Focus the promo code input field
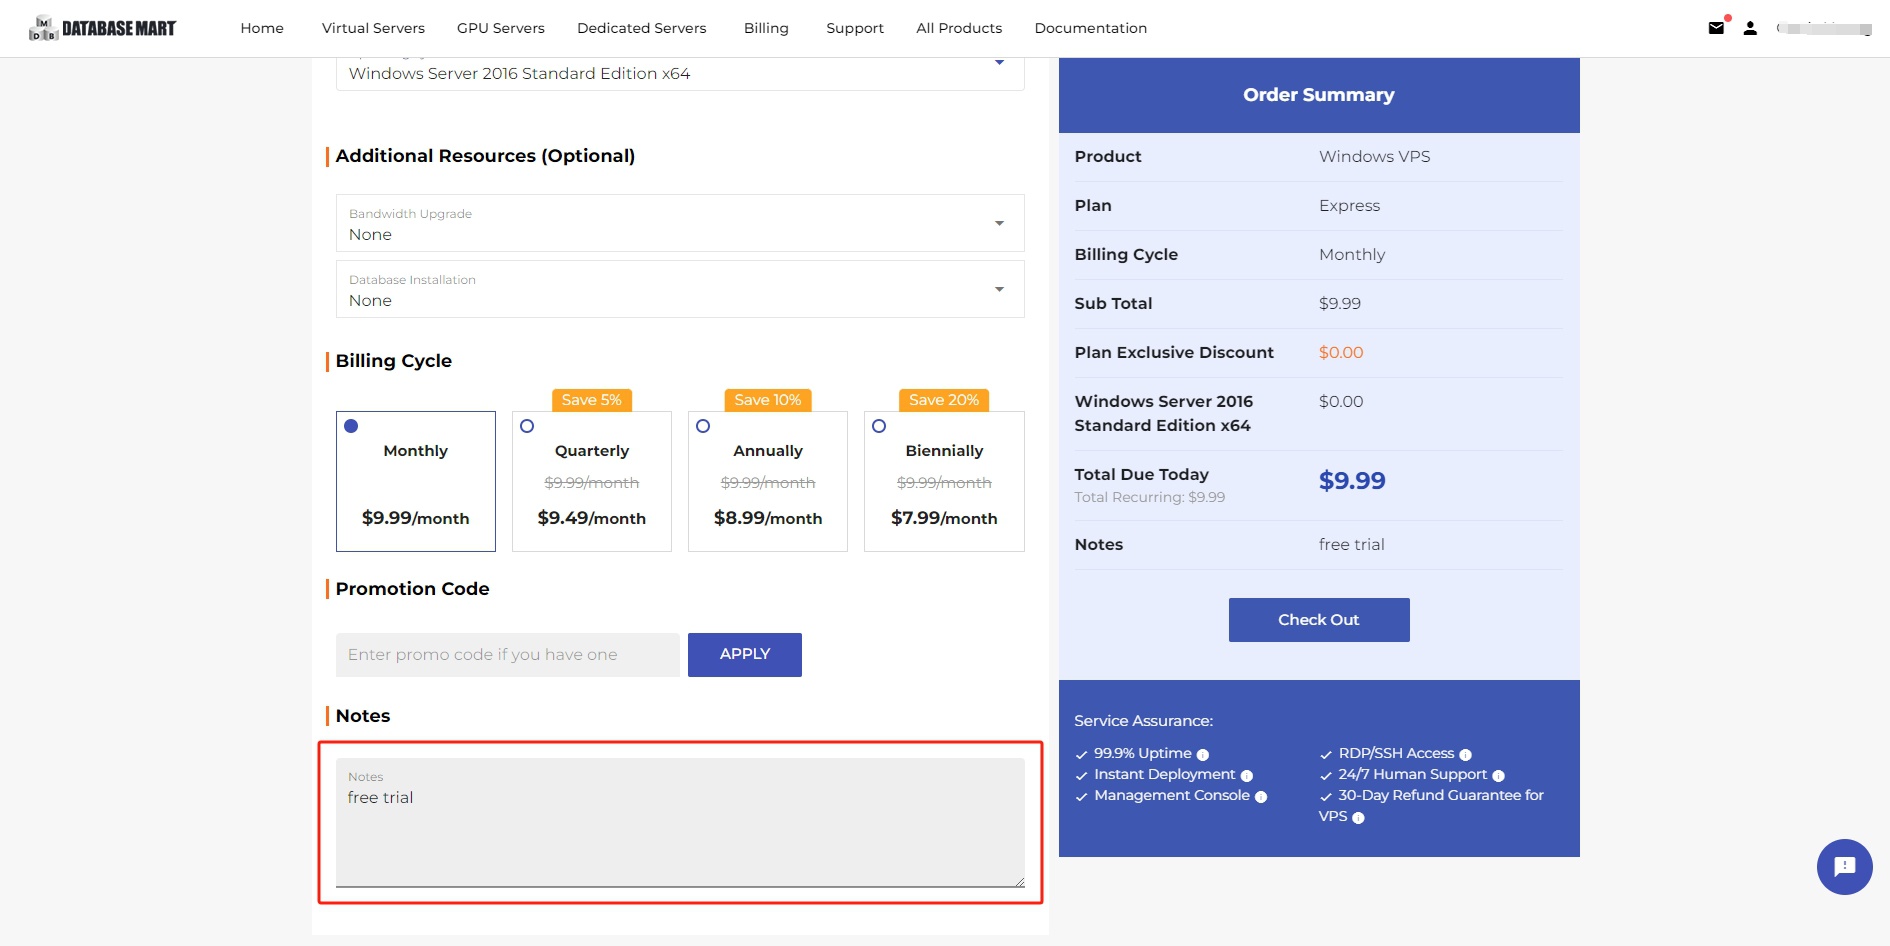 pyautogui.click(x=507, y=655)
